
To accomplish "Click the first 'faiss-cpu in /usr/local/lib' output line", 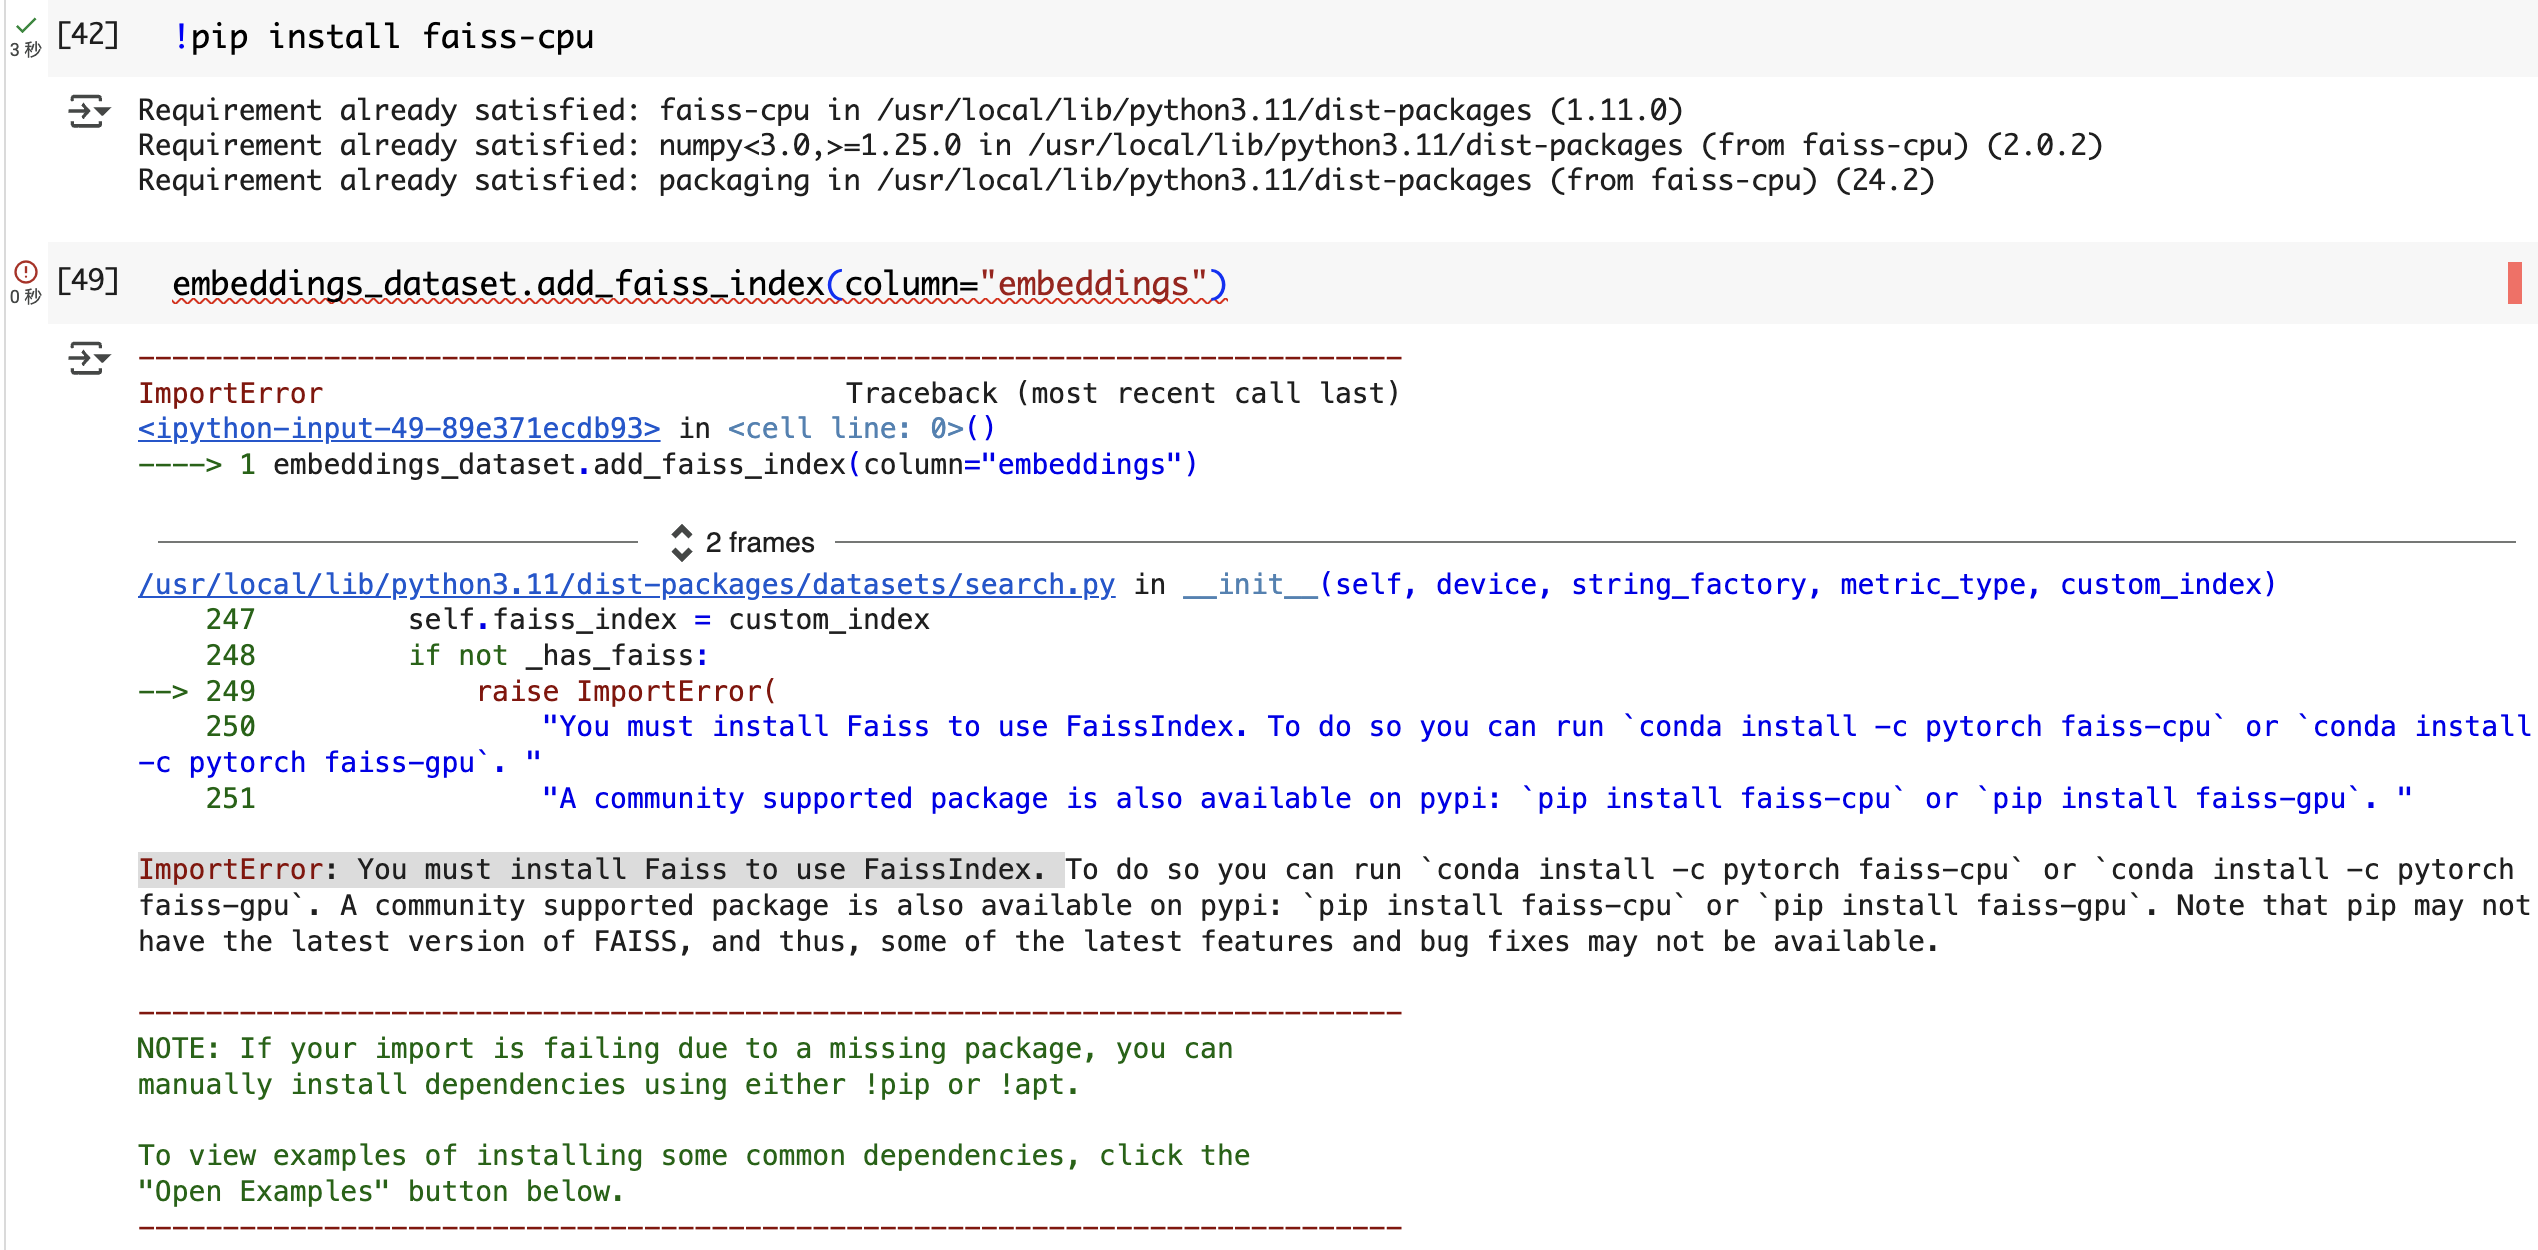I will (910, 110).
